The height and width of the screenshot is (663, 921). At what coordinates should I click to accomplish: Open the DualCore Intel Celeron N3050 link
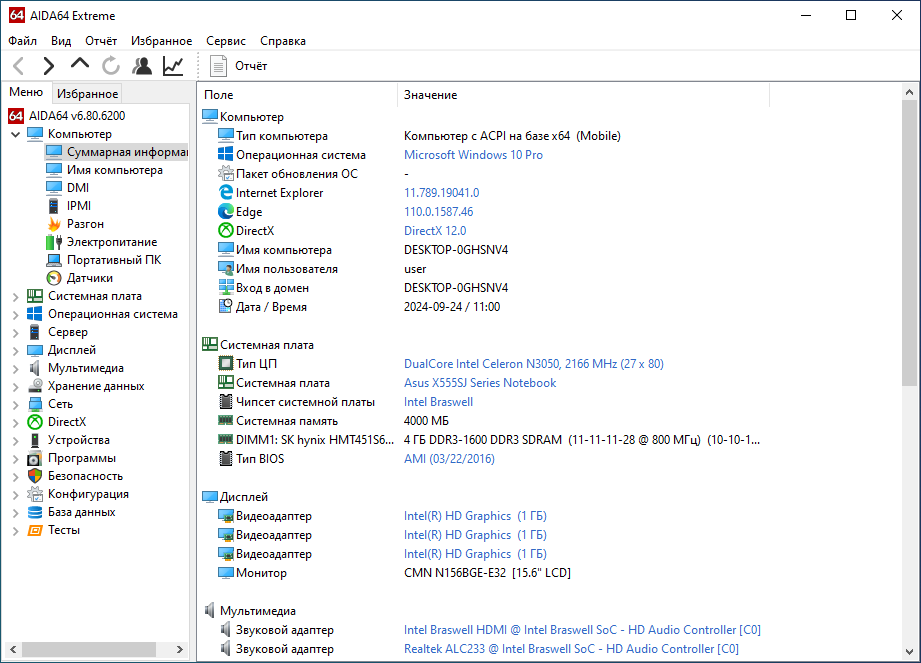click(533, 364)
